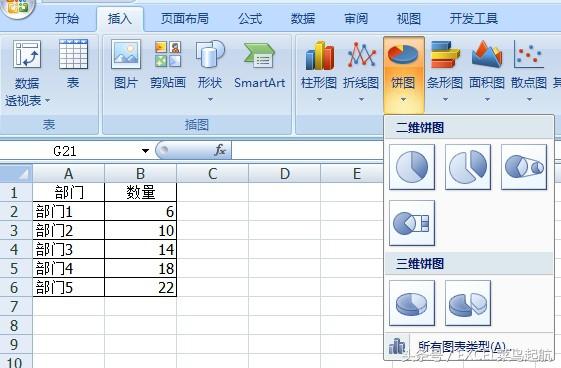Switch to the Page Layout (页面布局) tab
The height and width of the screenshot is (368, 561).
click(185, 19)
